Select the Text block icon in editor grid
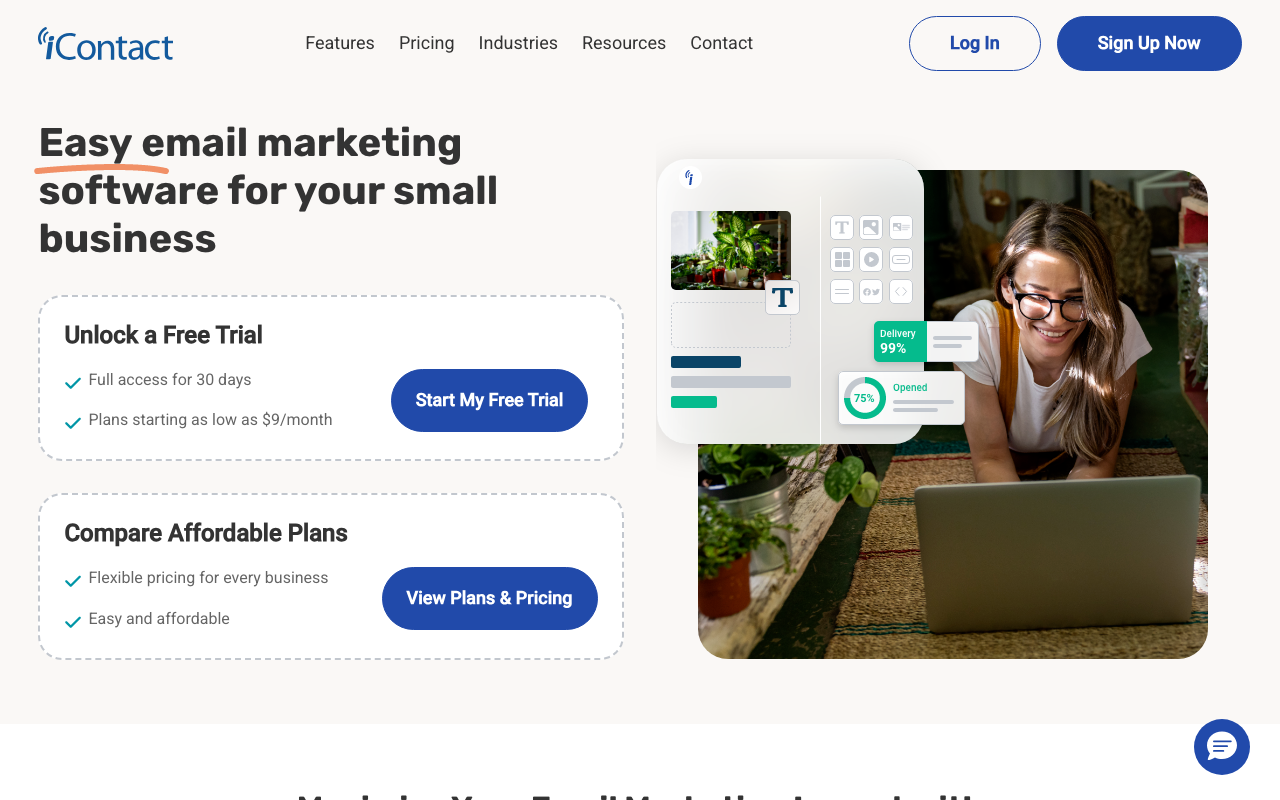The width and height of the screenshot is (1280, 800). pos(842,228)
